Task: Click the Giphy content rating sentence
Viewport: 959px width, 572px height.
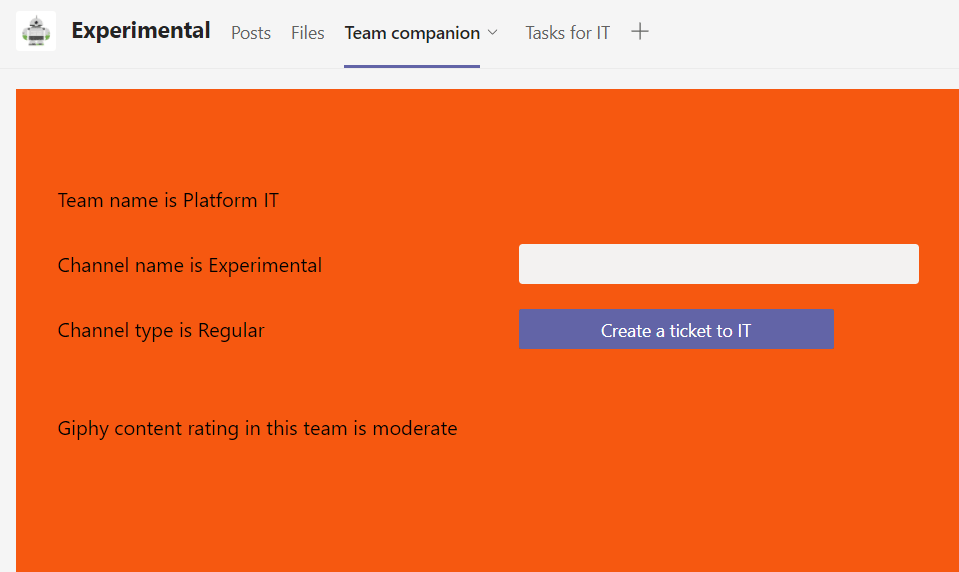Action: tap(257, 428)
